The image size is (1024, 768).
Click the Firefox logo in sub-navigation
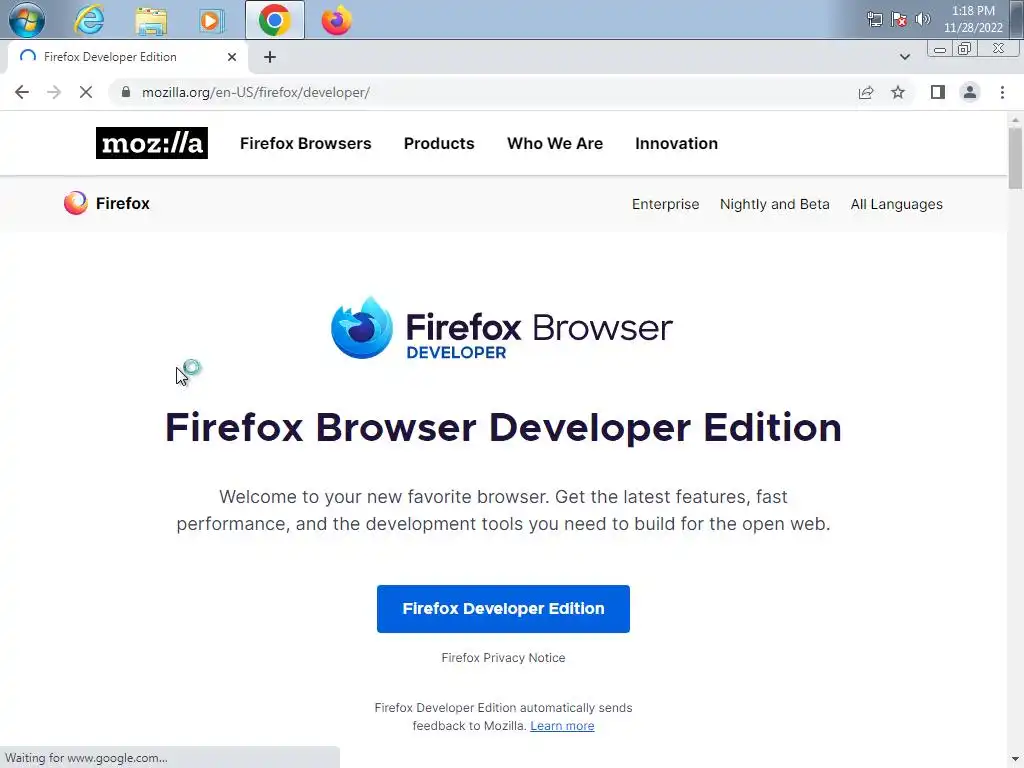(106, 203)
